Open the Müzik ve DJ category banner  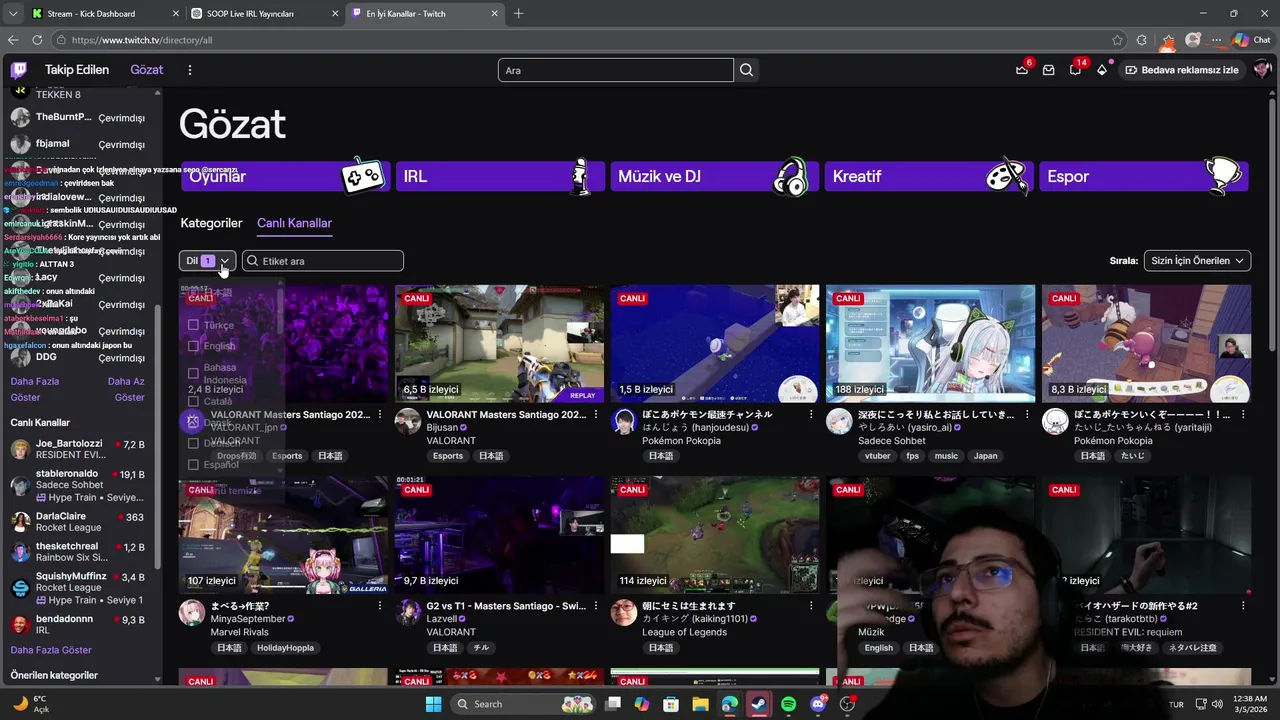(715, 176)
